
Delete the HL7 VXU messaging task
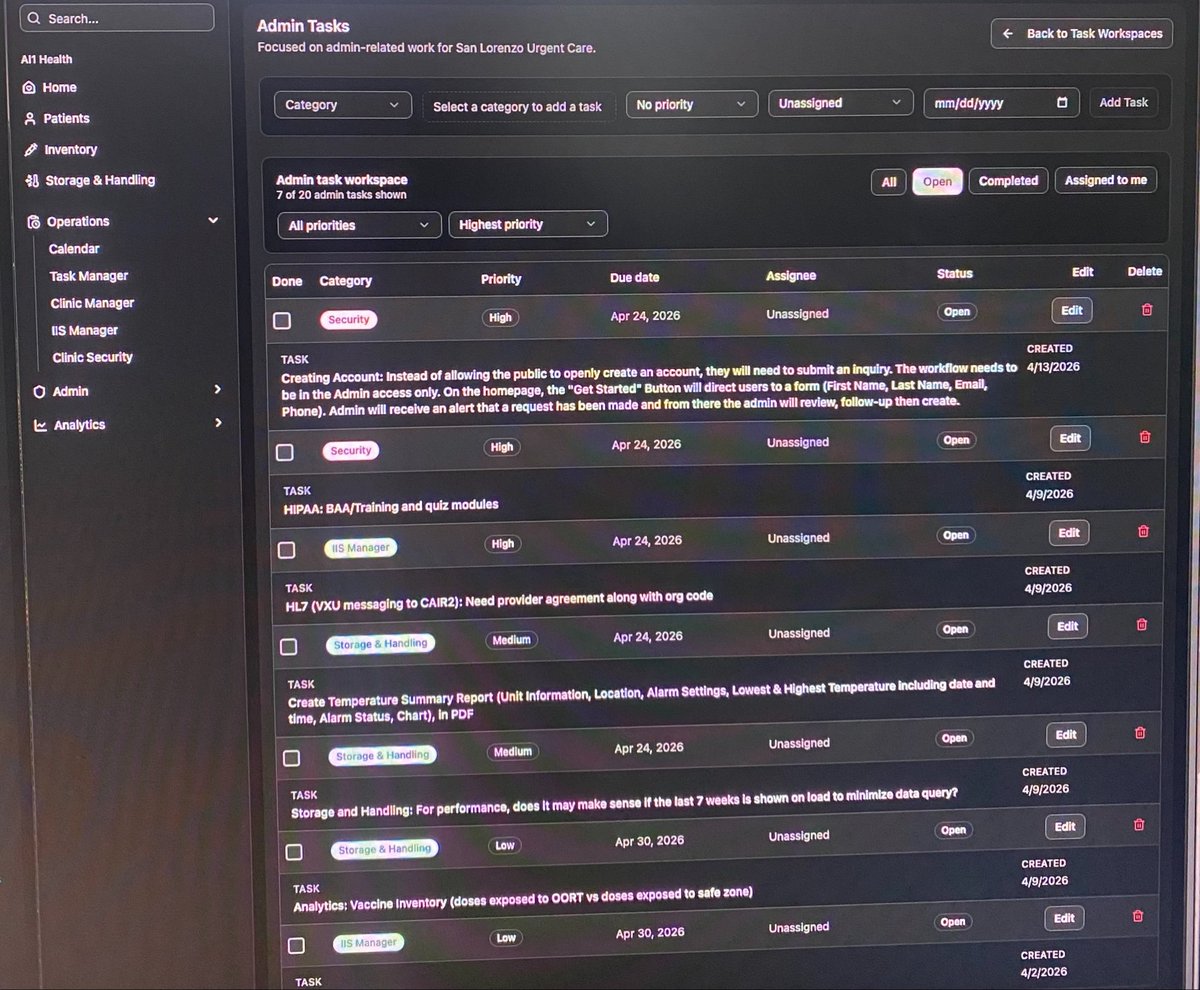tap(1143, 532)
